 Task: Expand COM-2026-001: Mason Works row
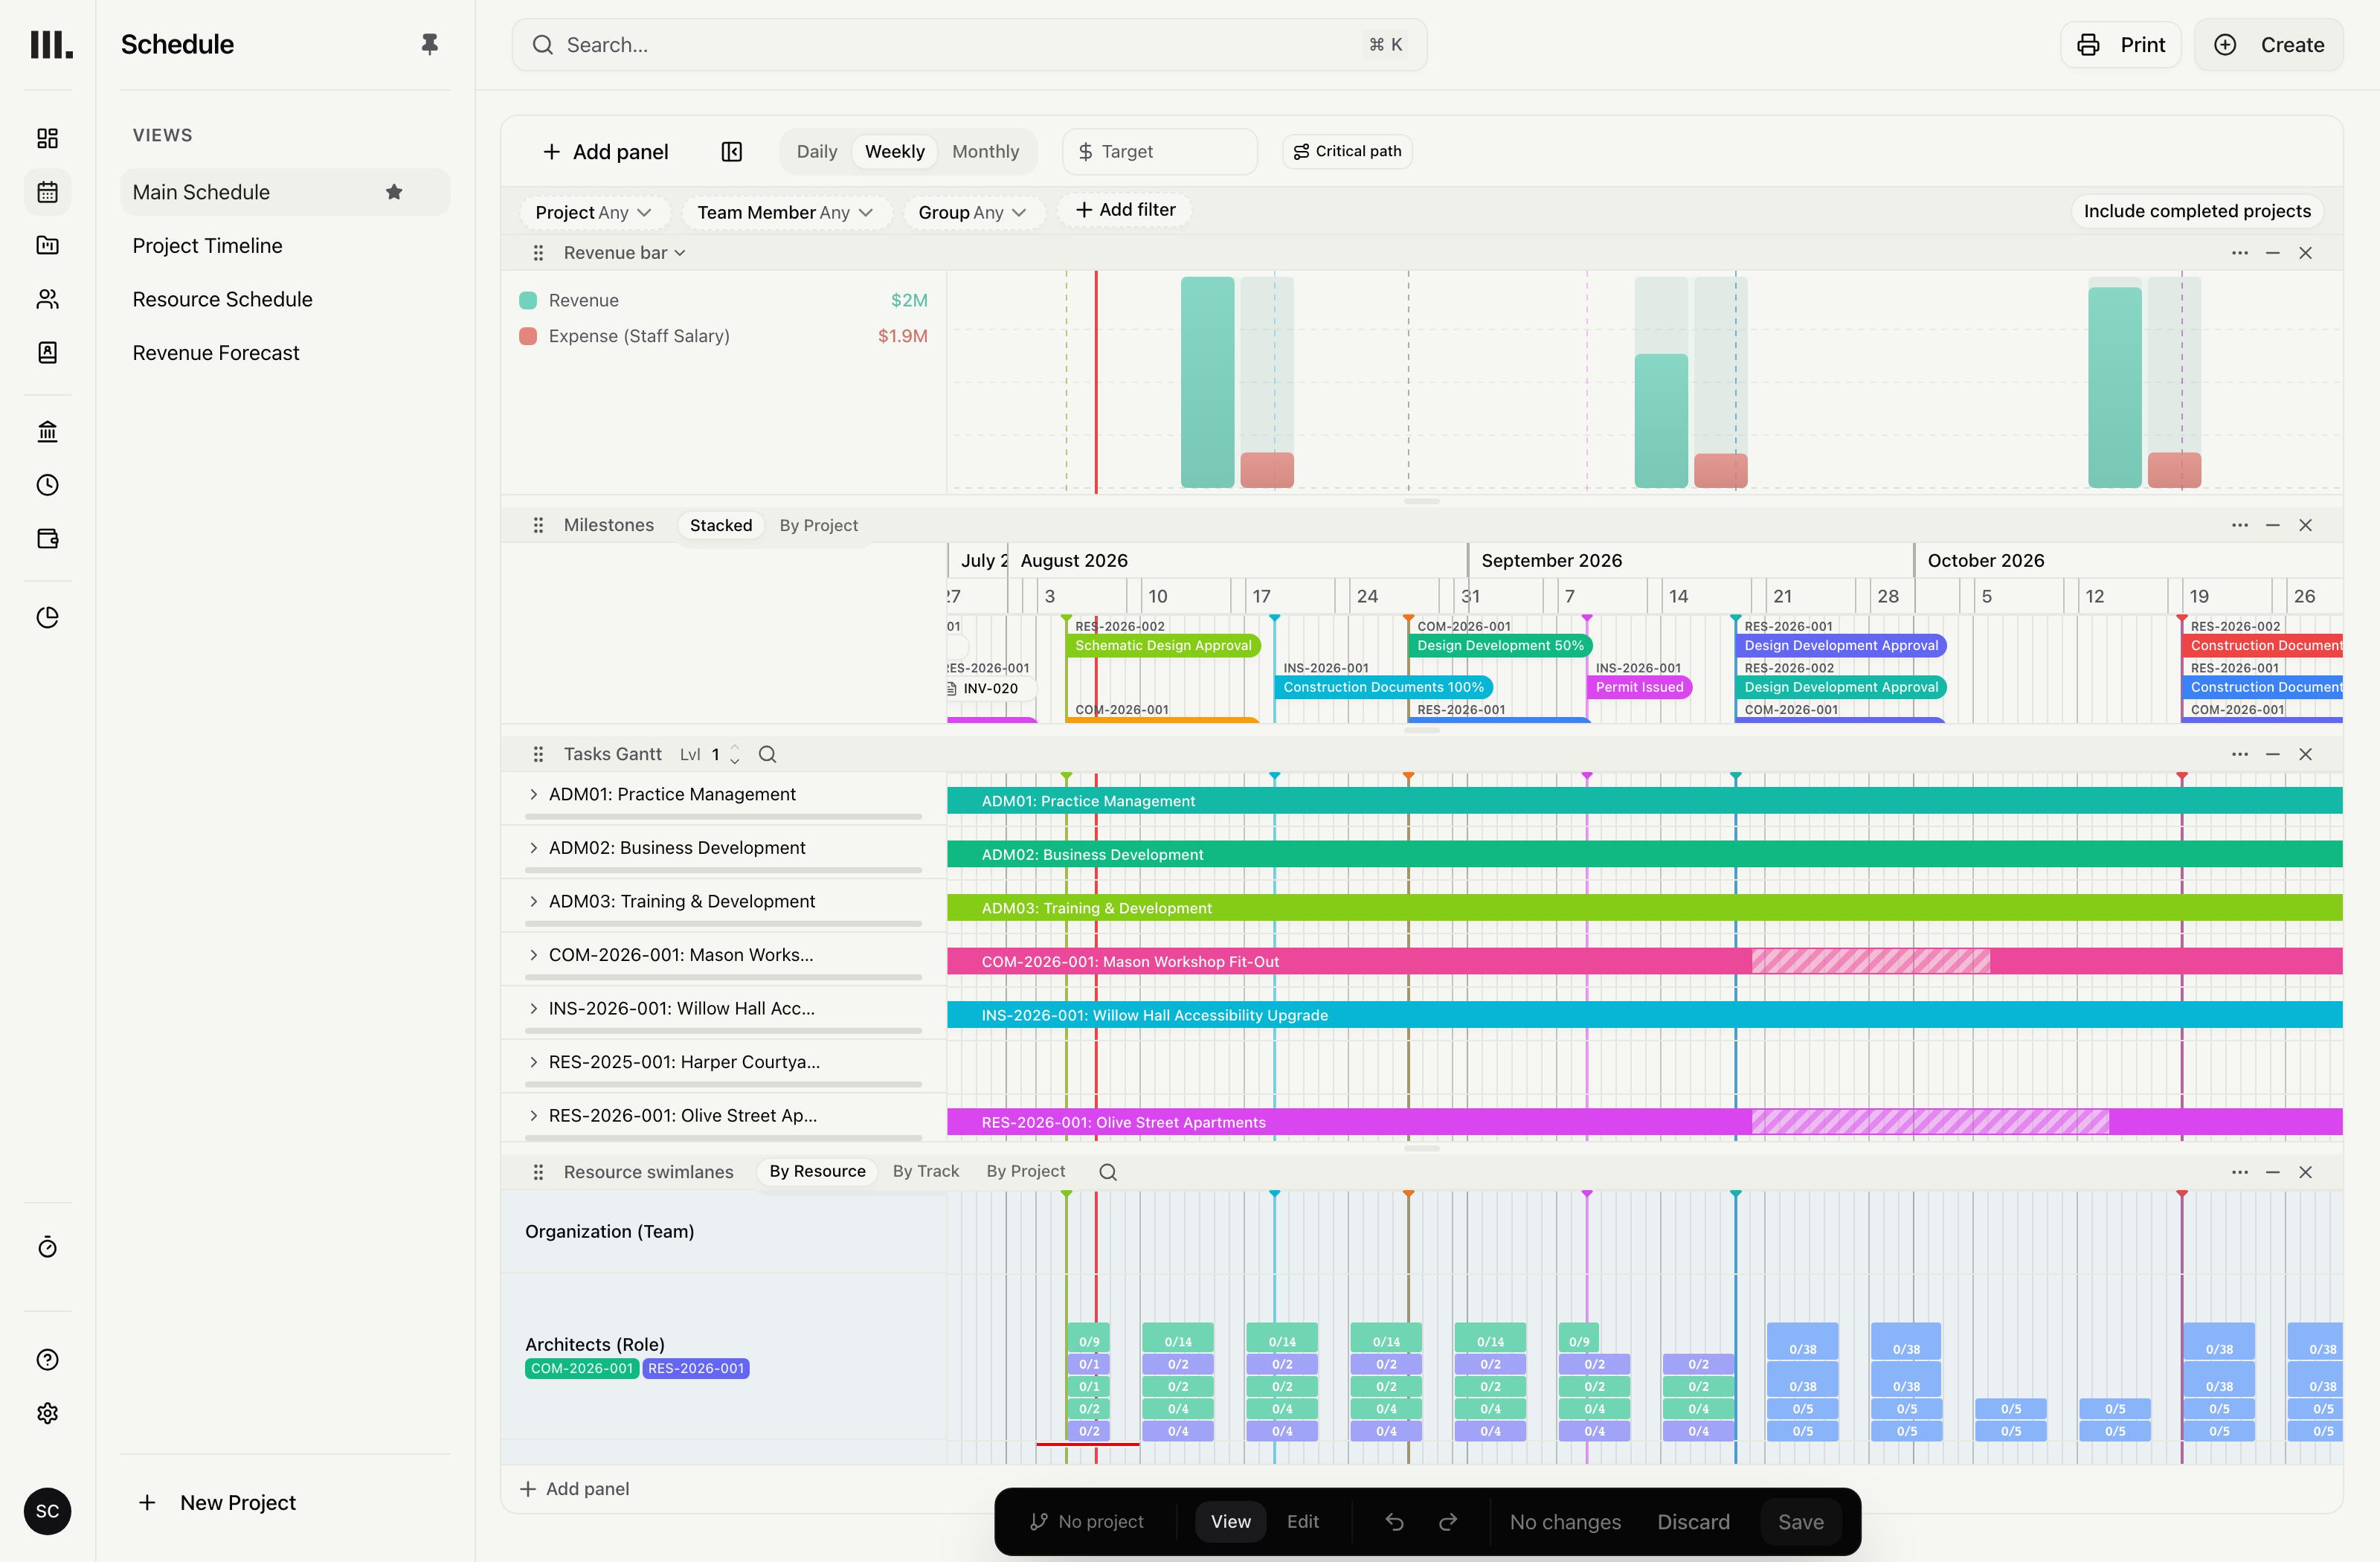coord(533,955)
